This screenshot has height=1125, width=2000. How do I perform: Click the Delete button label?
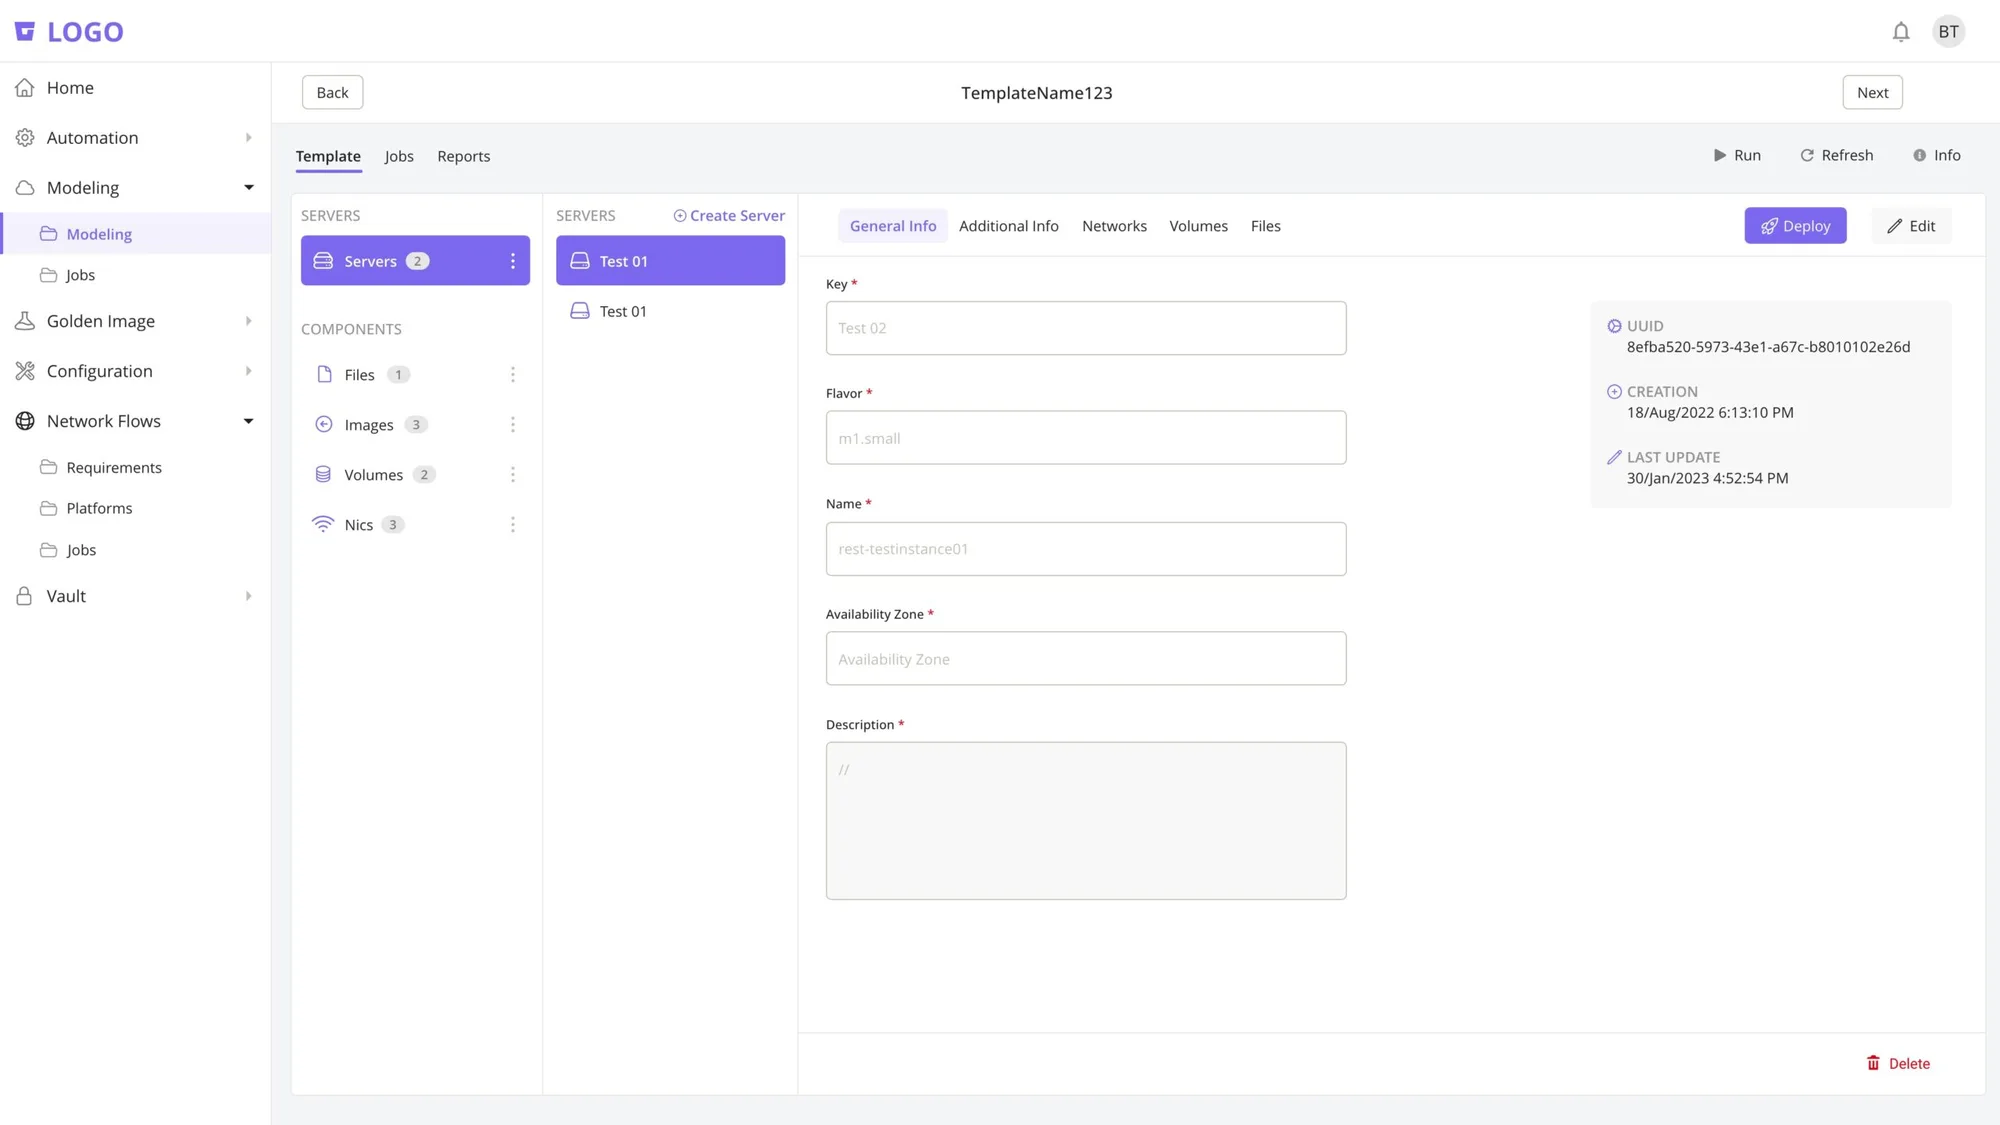(x=1909, y=1063)
